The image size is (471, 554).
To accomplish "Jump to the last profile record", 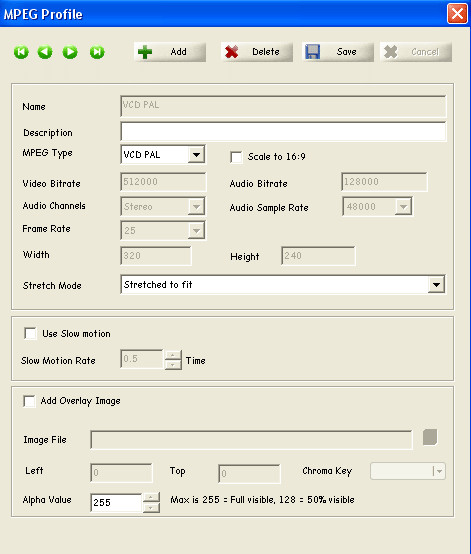I will click(x=97, y=52).
